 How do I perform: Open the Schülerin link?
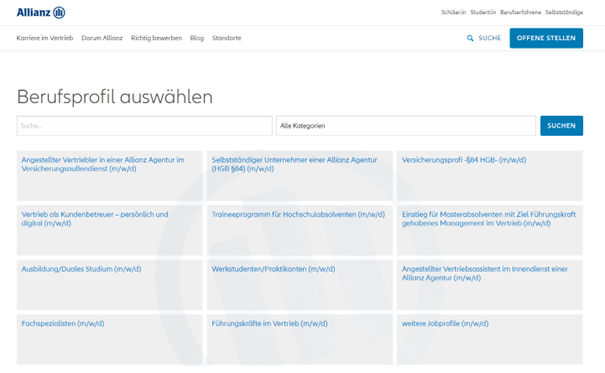coord(454,12)
